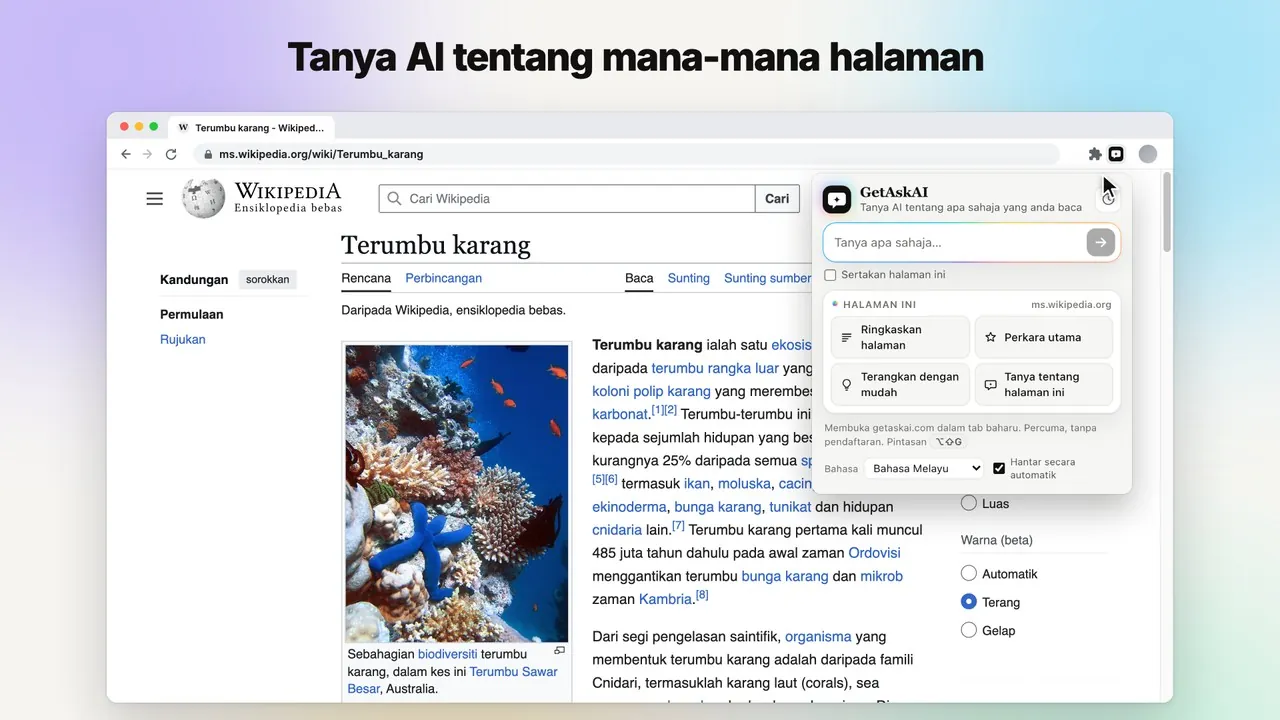Open the browser Extensions puzzle icon

tap(1095, 154)
